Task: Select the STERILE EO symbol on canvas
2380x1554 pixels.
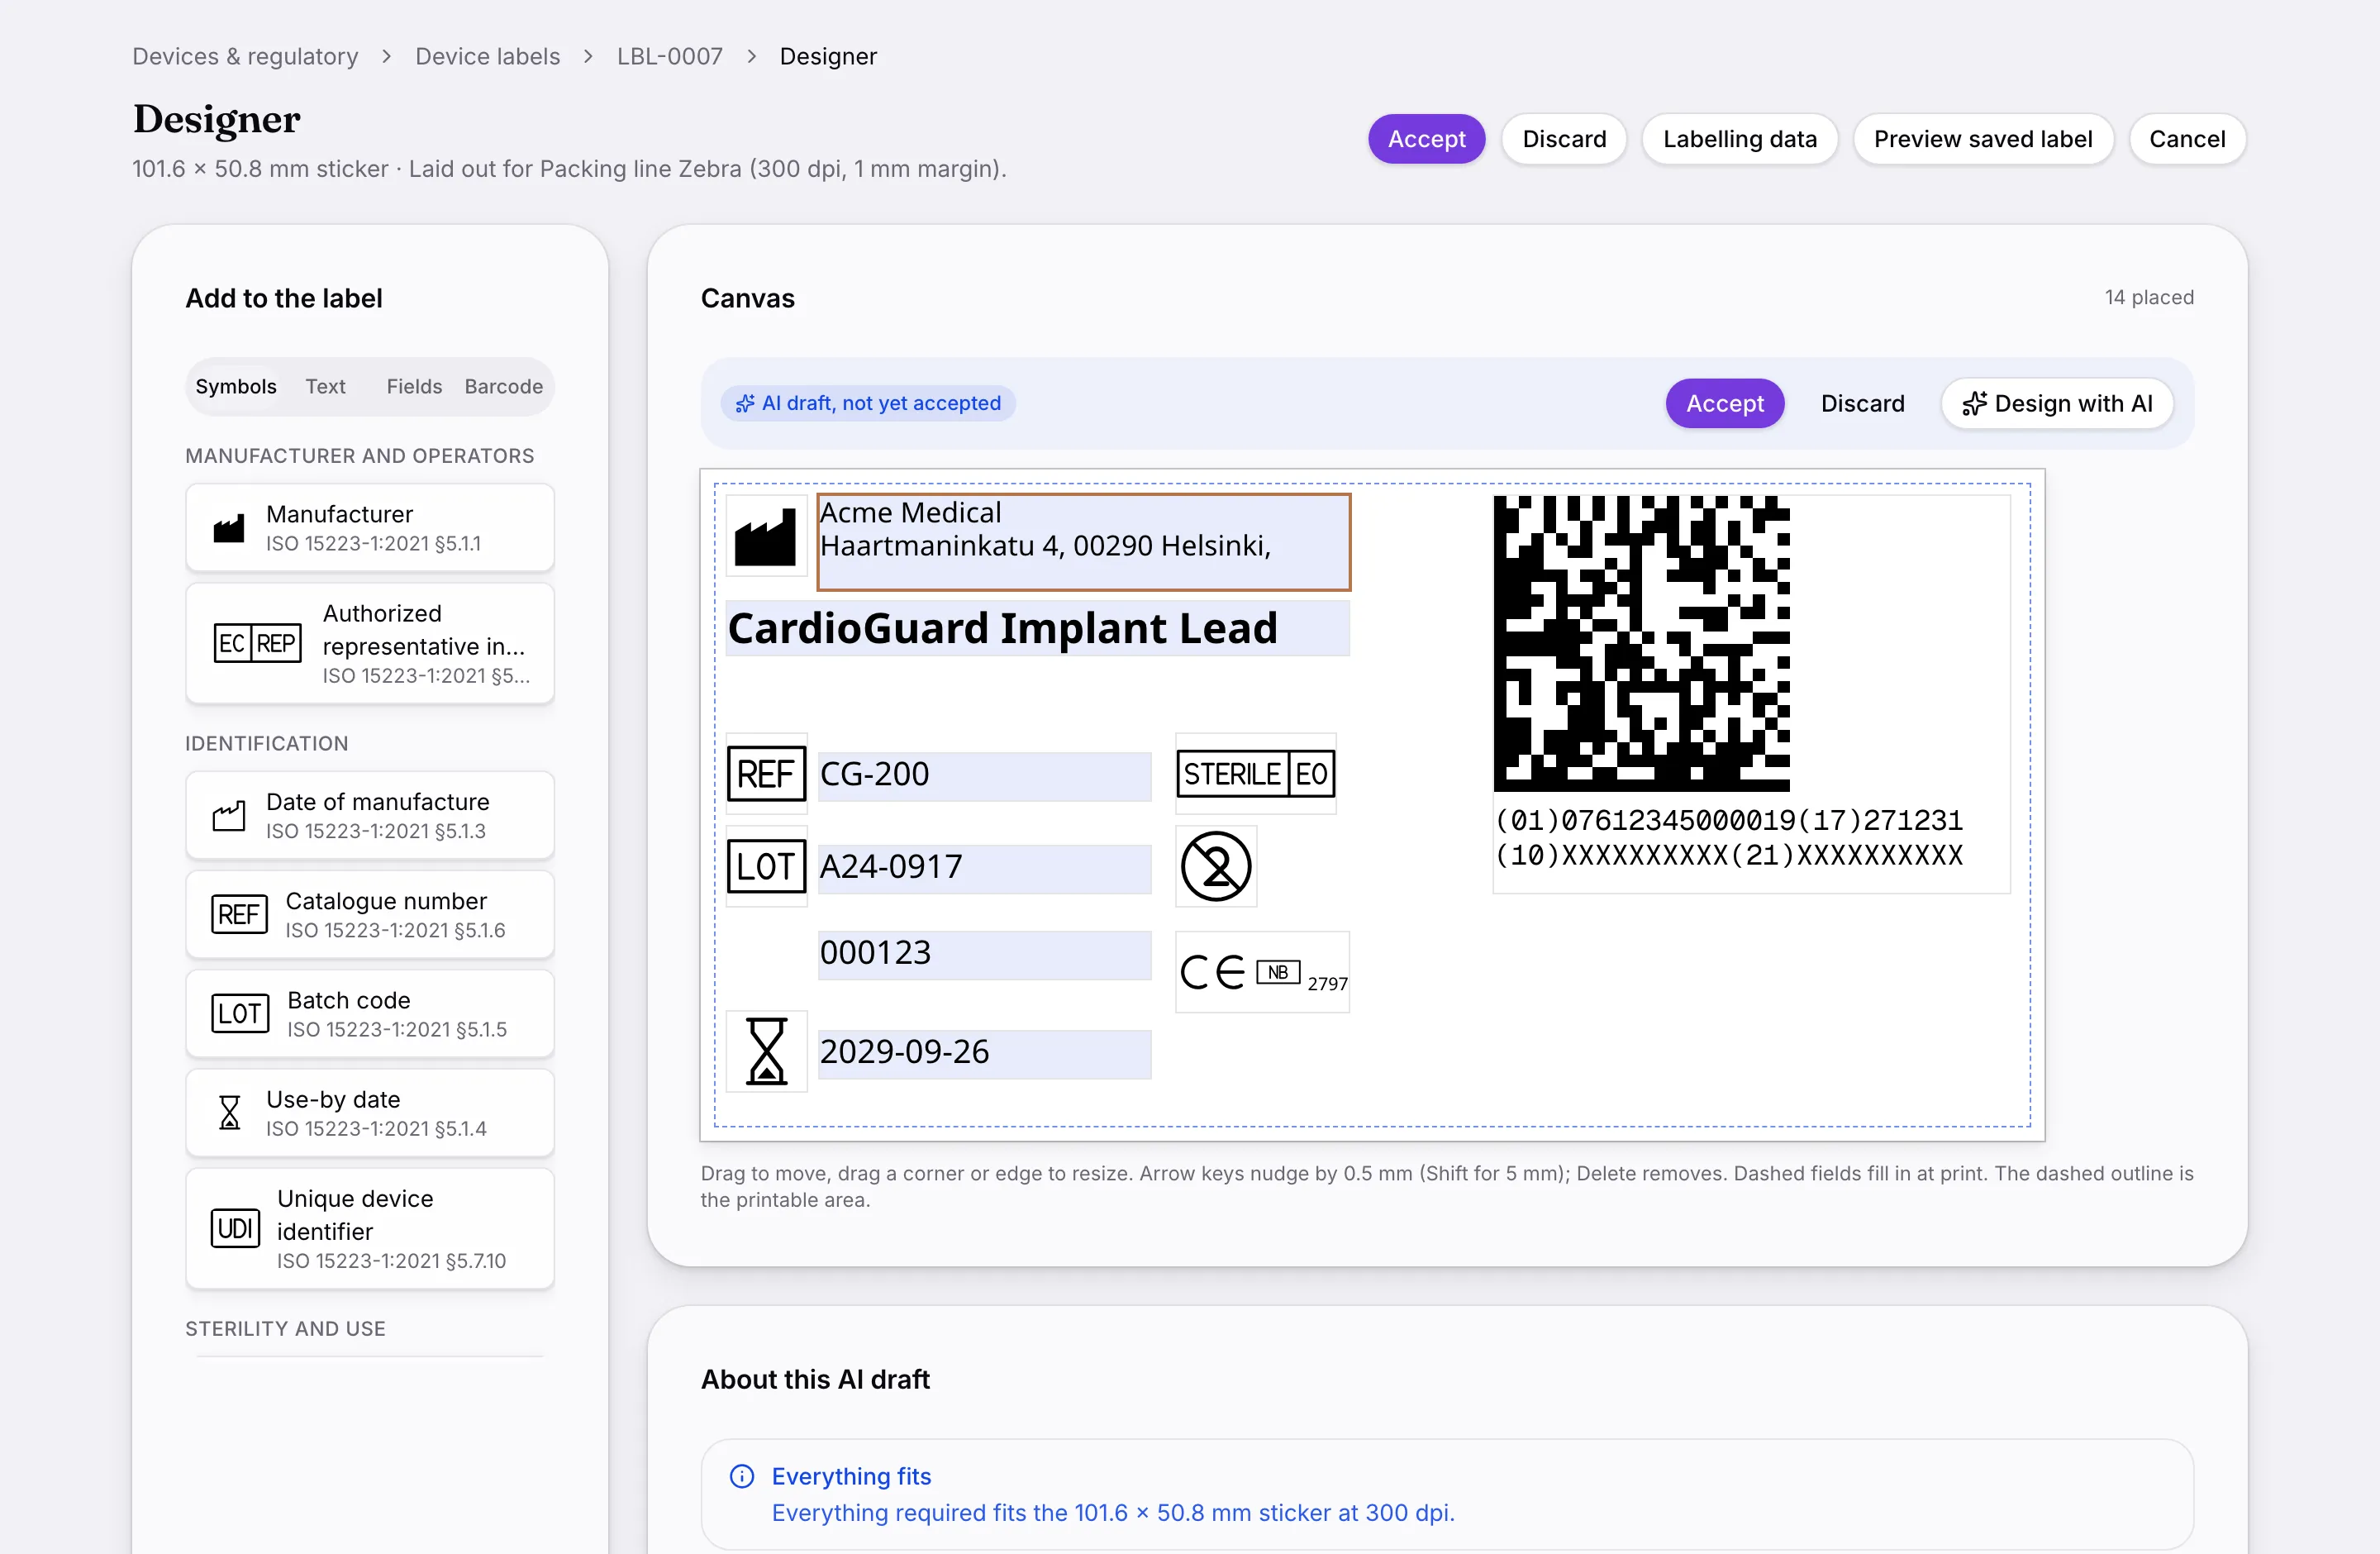Action: click(x=1256, y=774)
